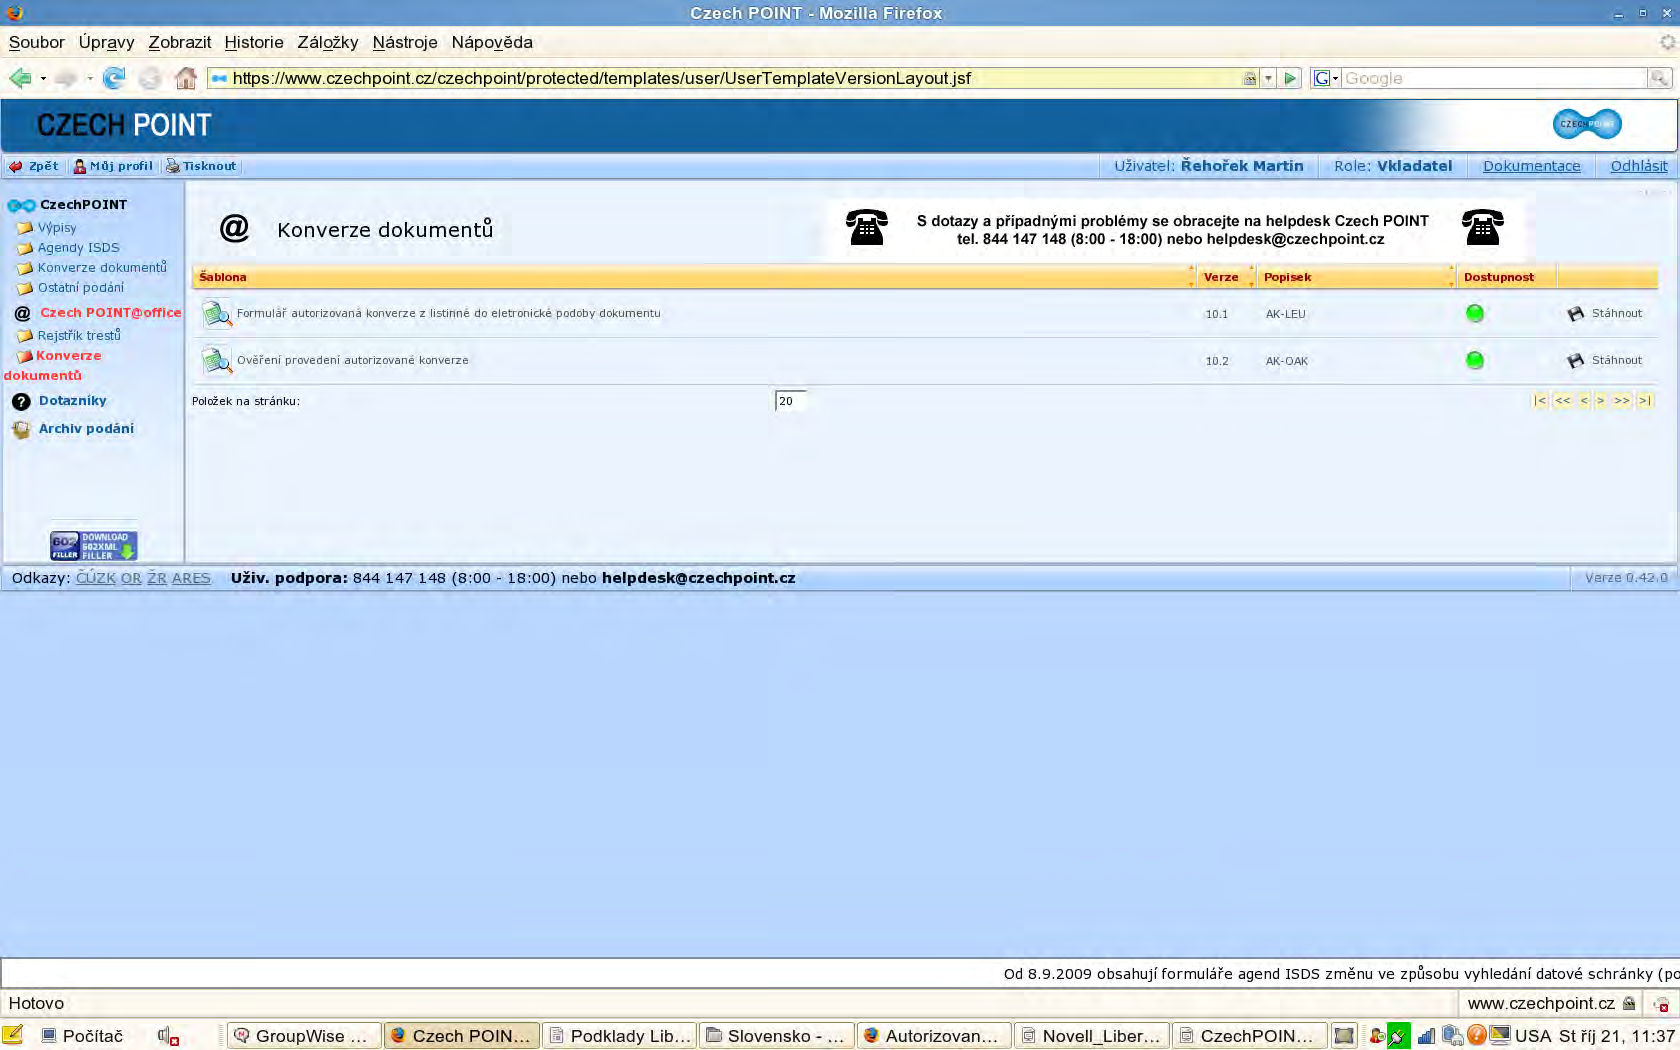Viewport: 1680px width, 1050px height.
Task: Click the Home icon in Firefox toolbar
Action: tap(185, 78)
